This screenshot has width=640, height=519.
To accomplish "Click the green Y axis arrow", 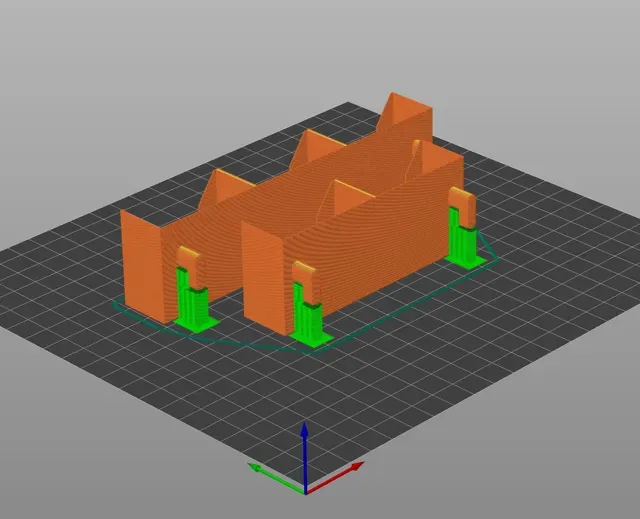I will [276, 478].
